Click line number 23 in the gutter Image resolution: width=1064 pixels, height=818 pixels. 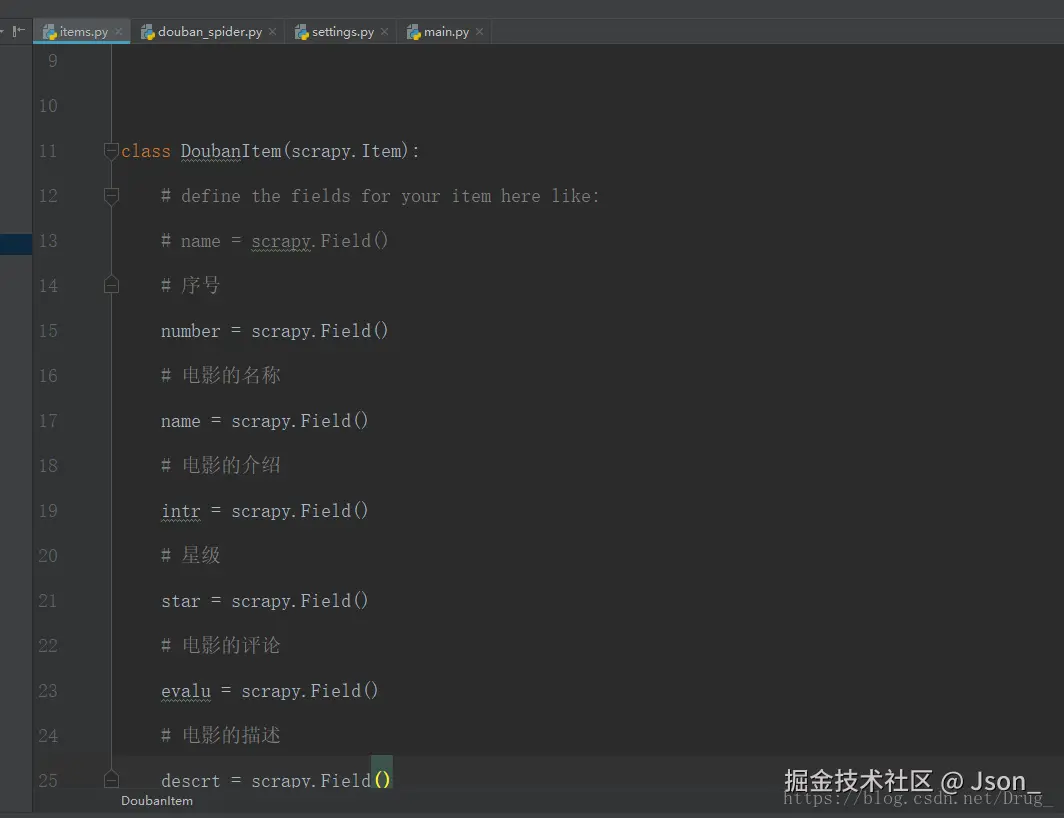[48, 691]
